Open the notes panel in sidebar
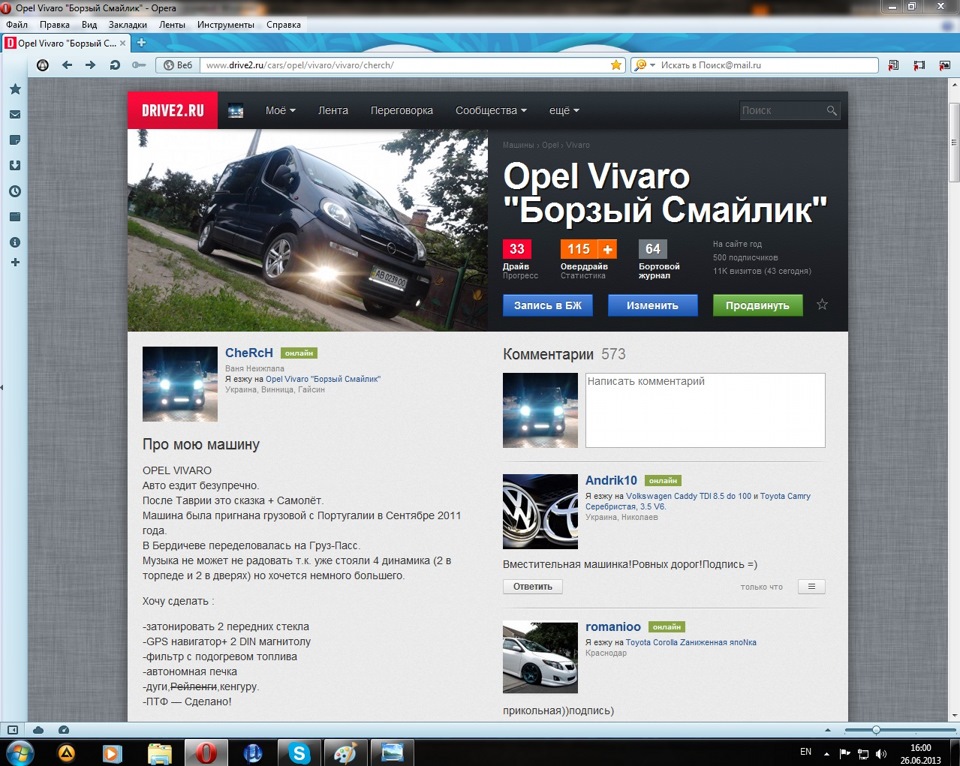 pyautogui.click(x=15, y=140)
